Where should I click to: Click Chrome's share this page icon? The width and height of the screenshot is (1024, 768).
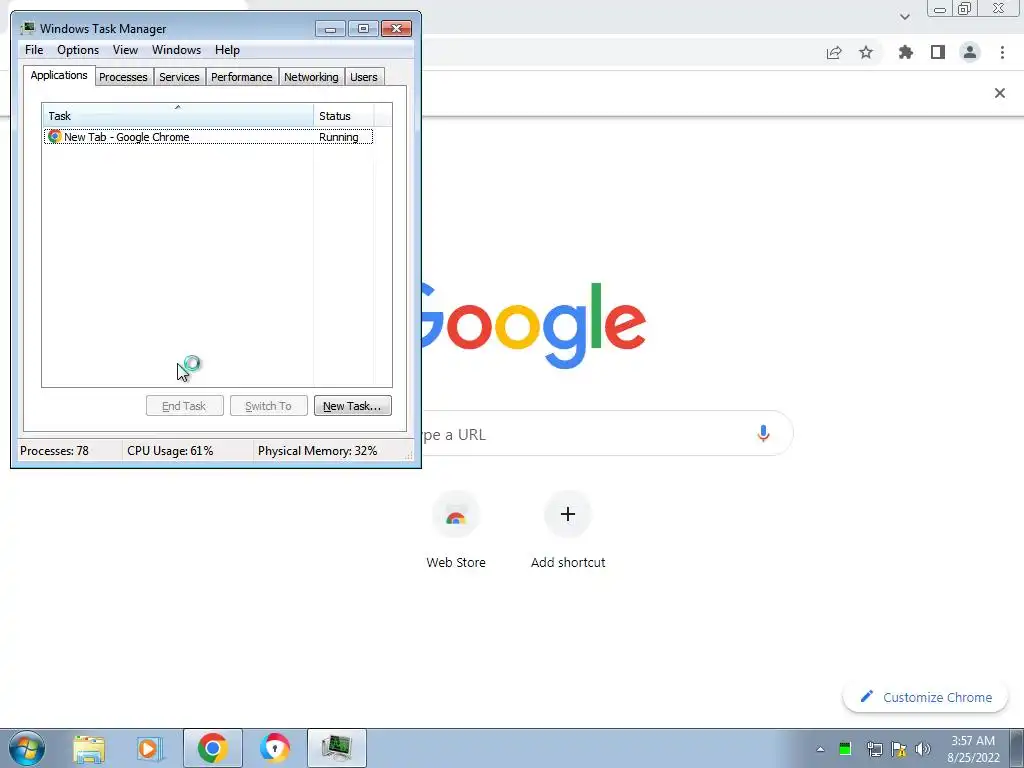pyautogui.click(x=834, y=53)
